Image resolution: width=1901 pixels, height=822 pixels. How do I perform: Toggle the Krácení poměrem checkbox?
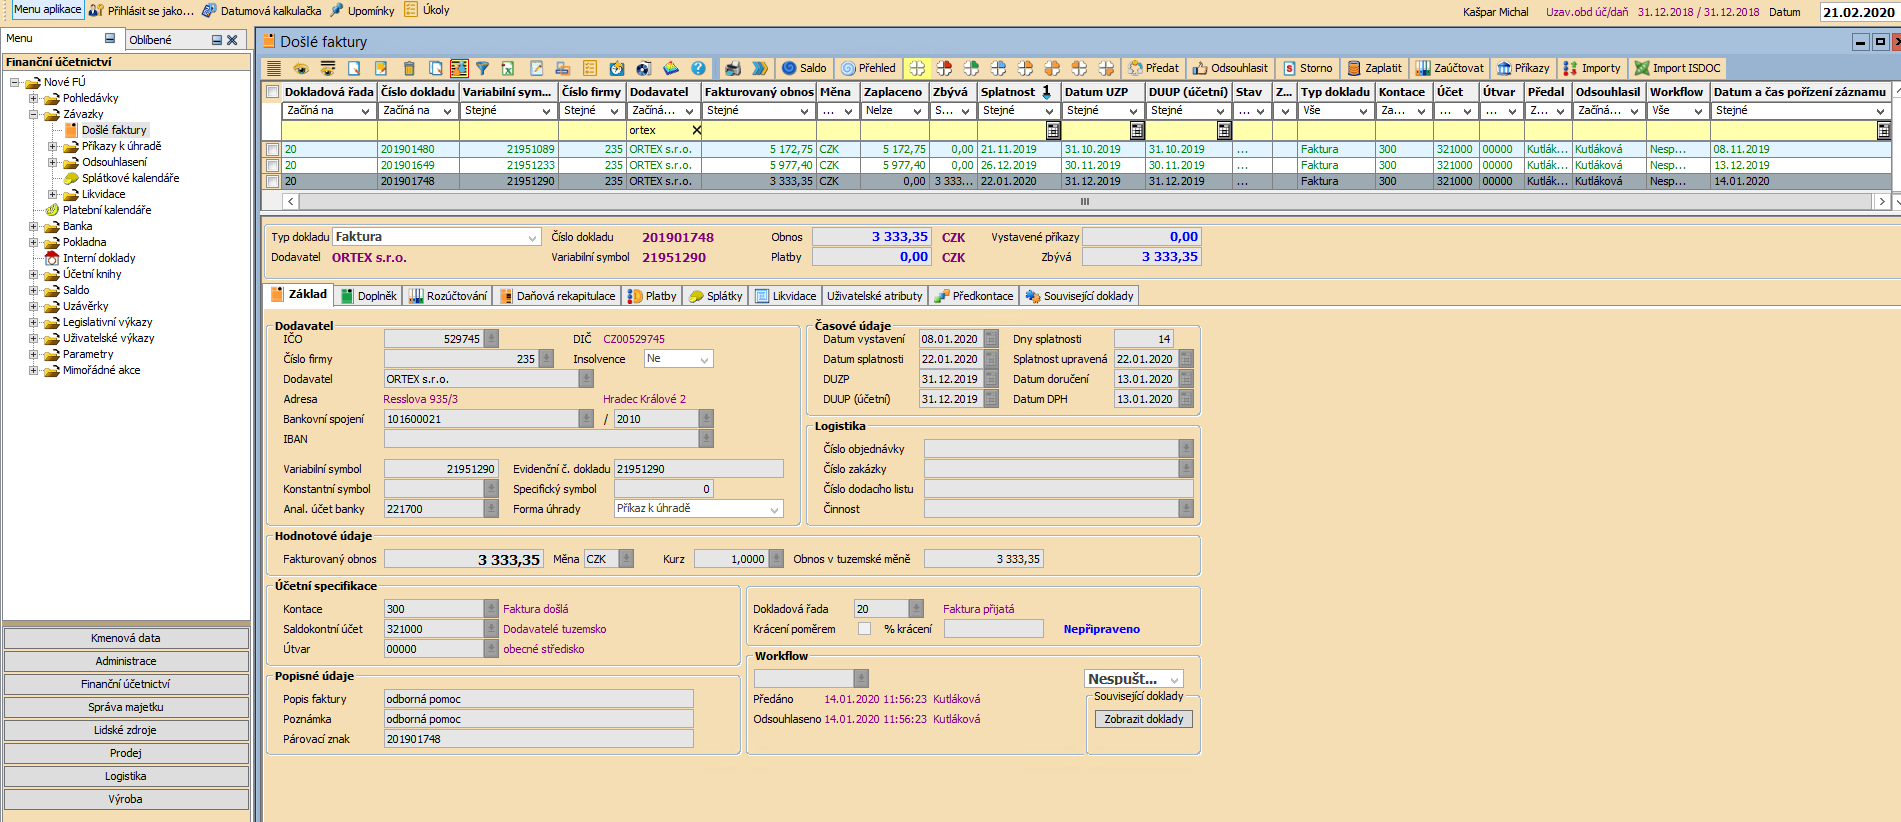864,629
